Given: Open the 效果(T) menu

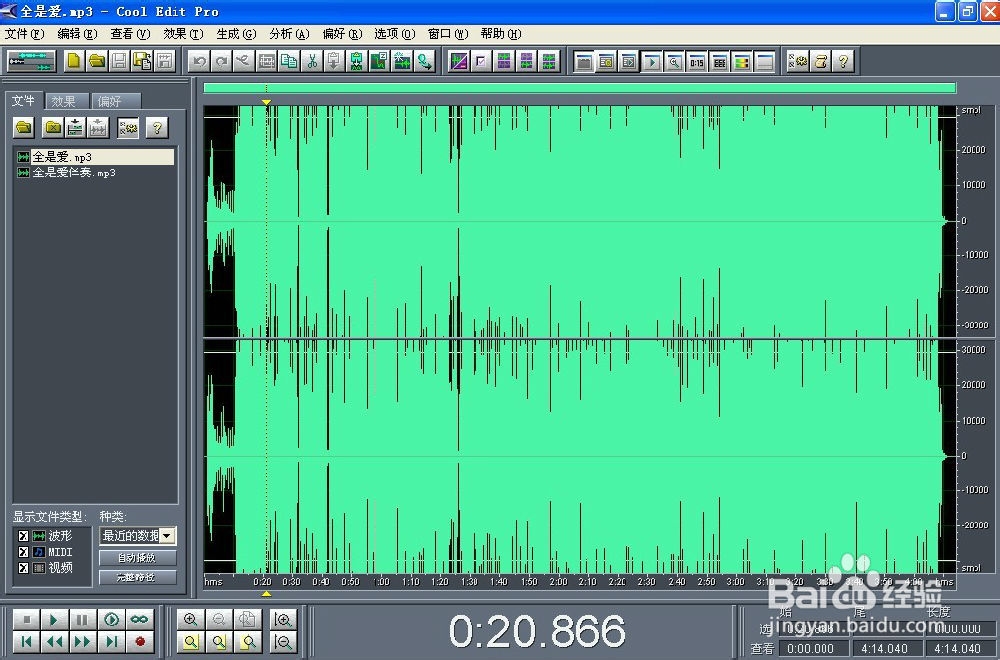Looking at the screenshot, I should [x=183, y=34].
